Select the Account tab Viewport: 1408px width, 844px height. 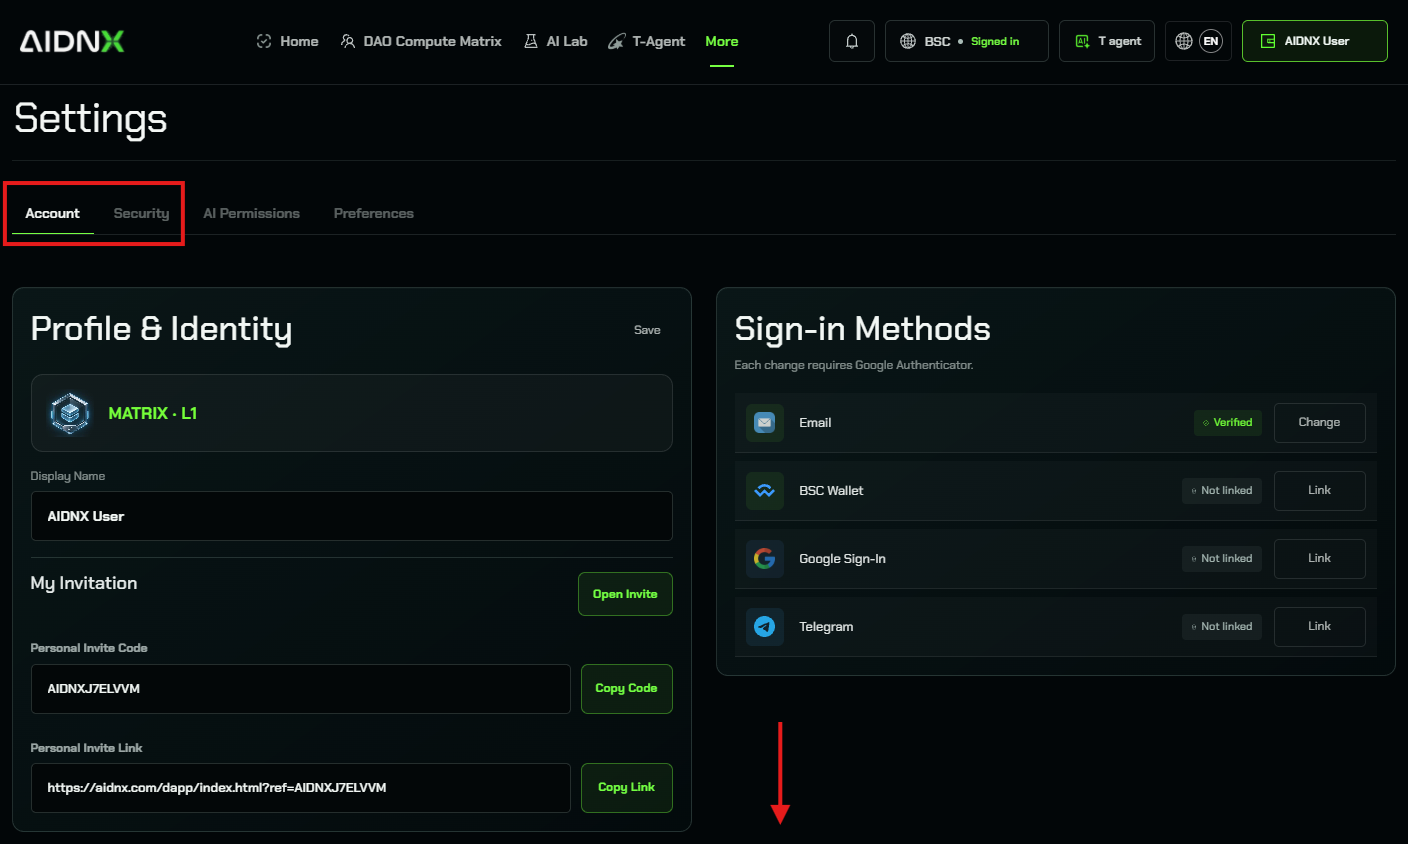click(53, 213)
